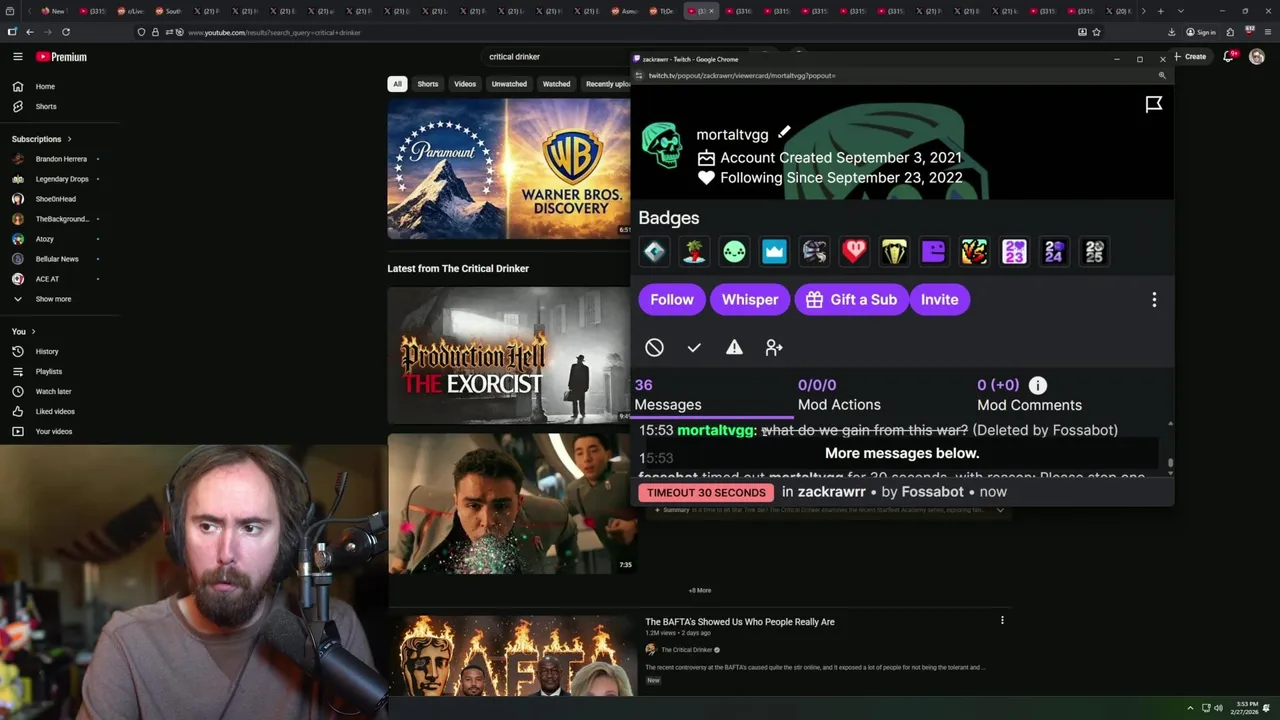The height and width of the screenshot is (720, 1280).
Task: Open the three-dot menu in viewer card
Action: click(x=1154, y=300)
